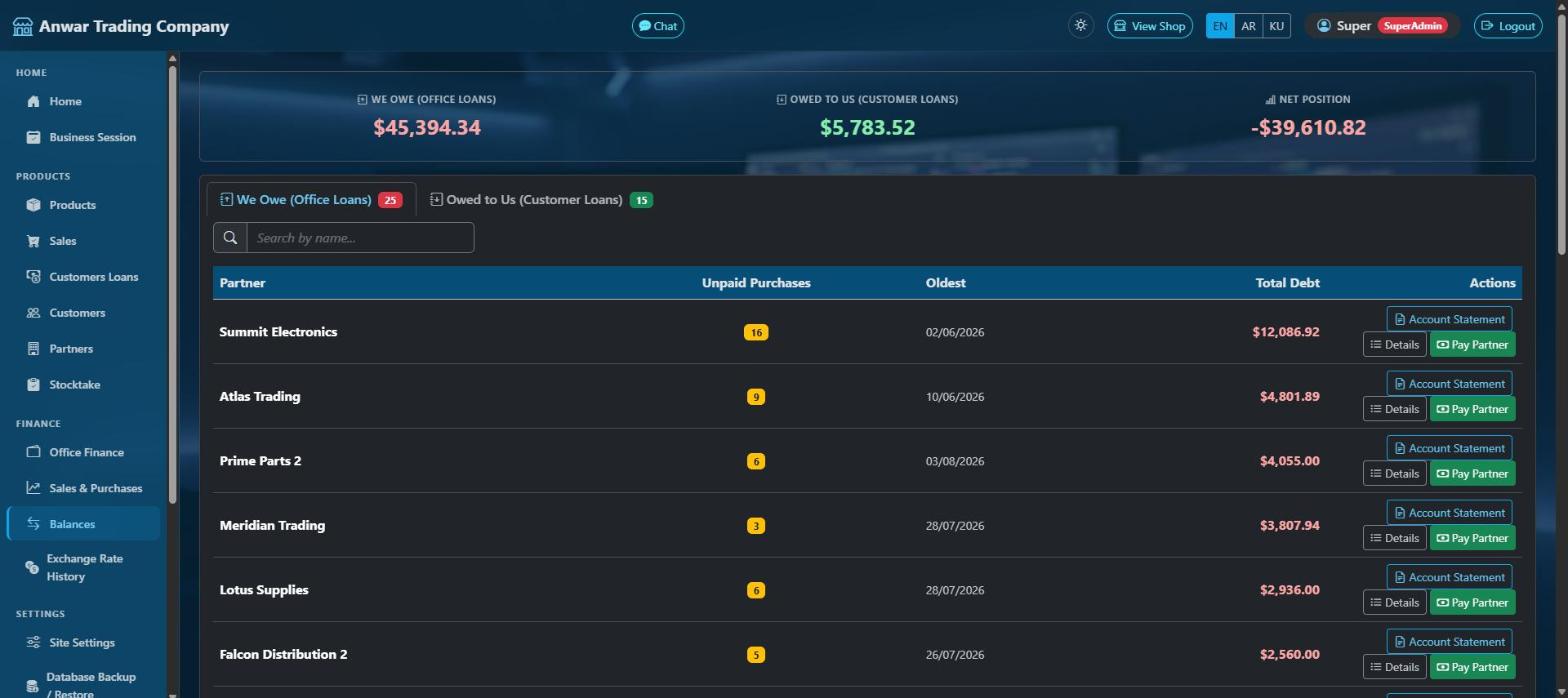The width and height of the screenshot is (1568, 698).
Task: Expand Details for Prime Parts 2
Action: point(1395,473)
